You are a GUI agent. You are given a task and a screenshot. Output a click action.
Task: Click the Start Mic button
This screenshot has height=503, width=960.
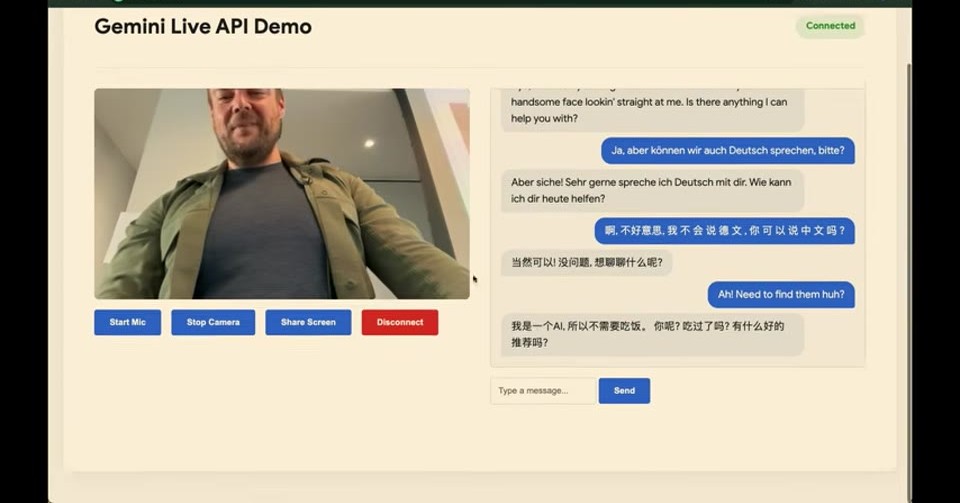pyautogui.click(x=127, y=322)
